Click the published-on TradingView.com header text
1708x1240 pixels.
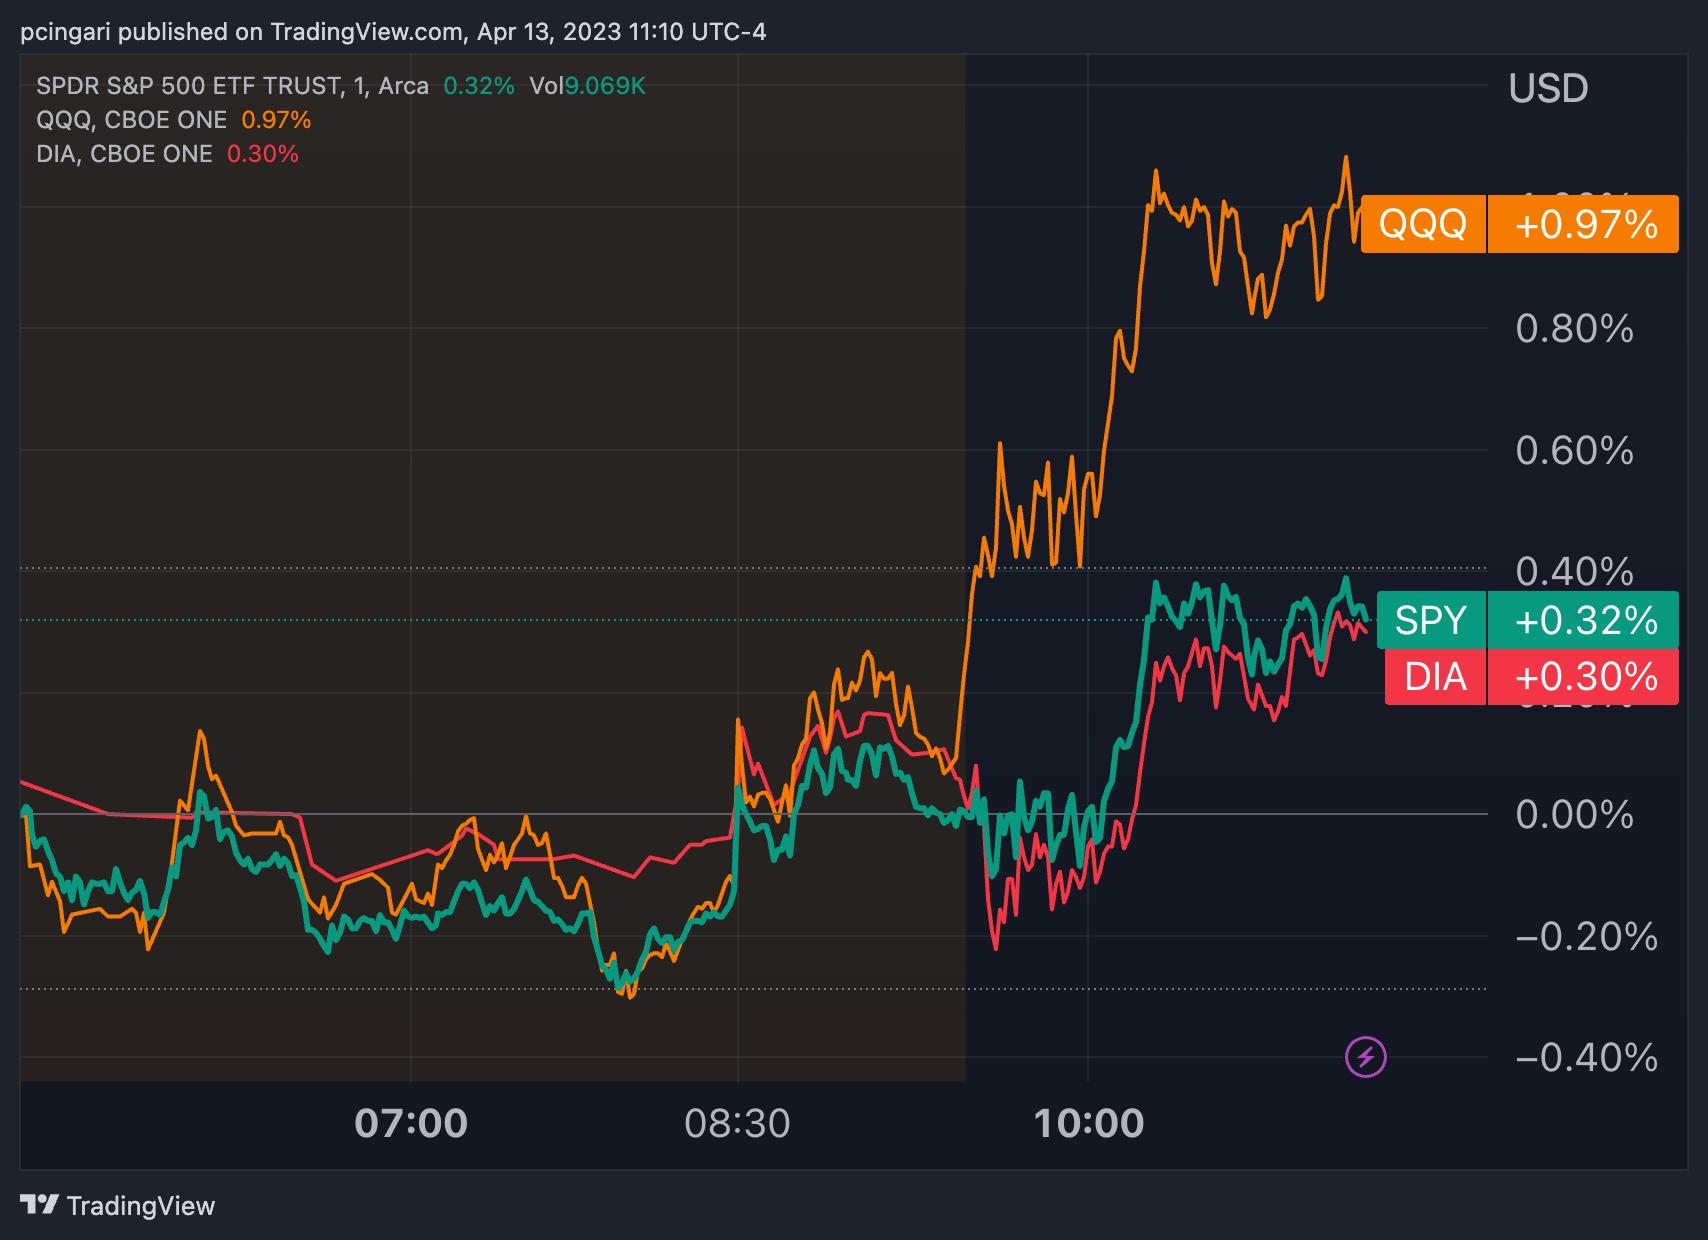(393, 32)
